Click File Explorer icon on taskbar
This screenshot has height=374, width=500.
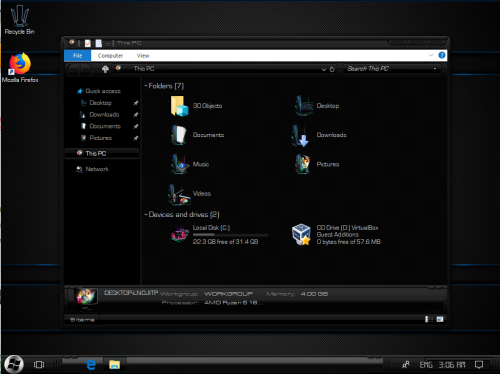point(114,365)
